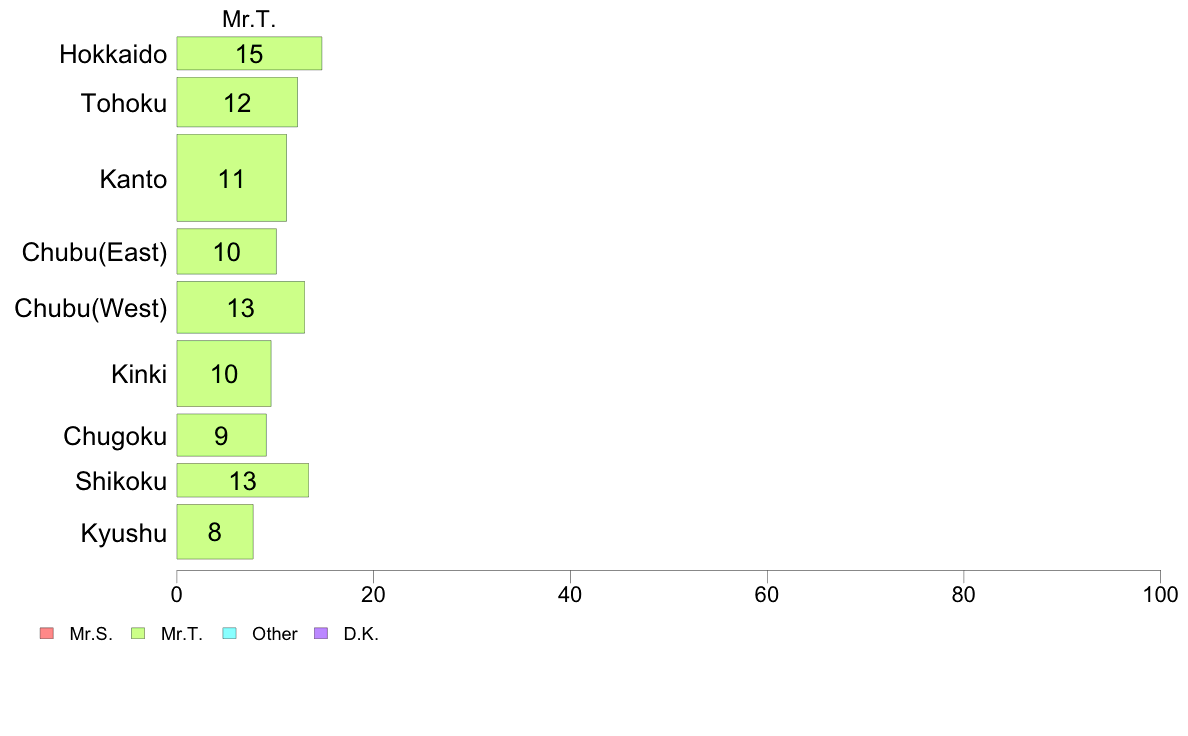Click the Other legend text label
This screenshot has height=736, width=1188.
tap(274, 634)
